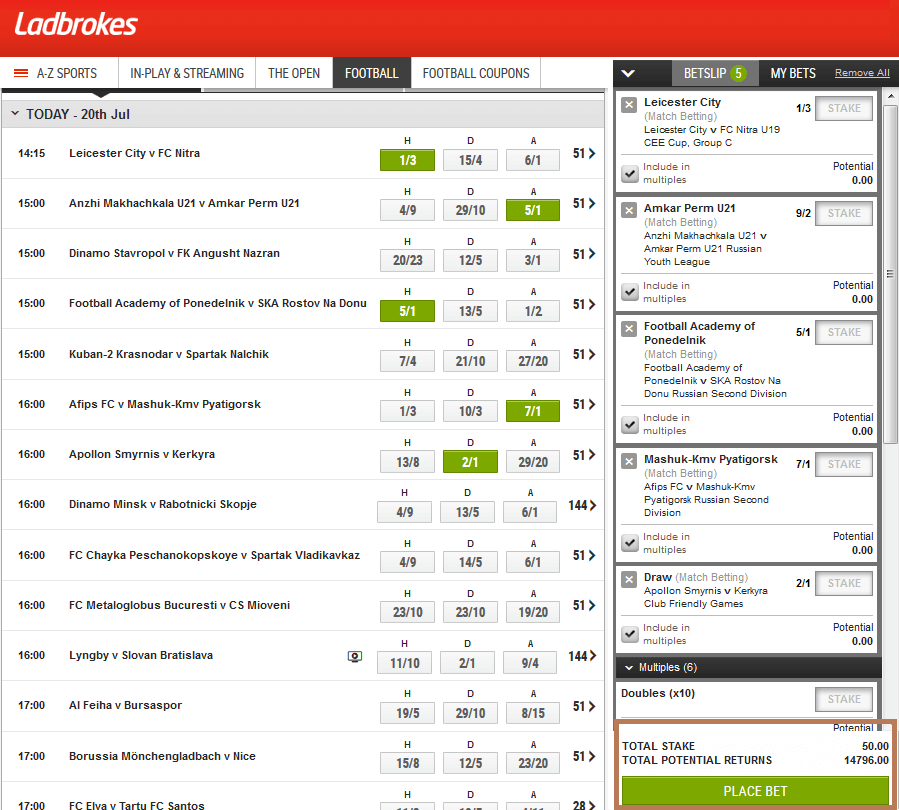Open 144 markets arrow for Dinamo Minsk match
The image size is (899, 810).
click(x=592, y=506)
